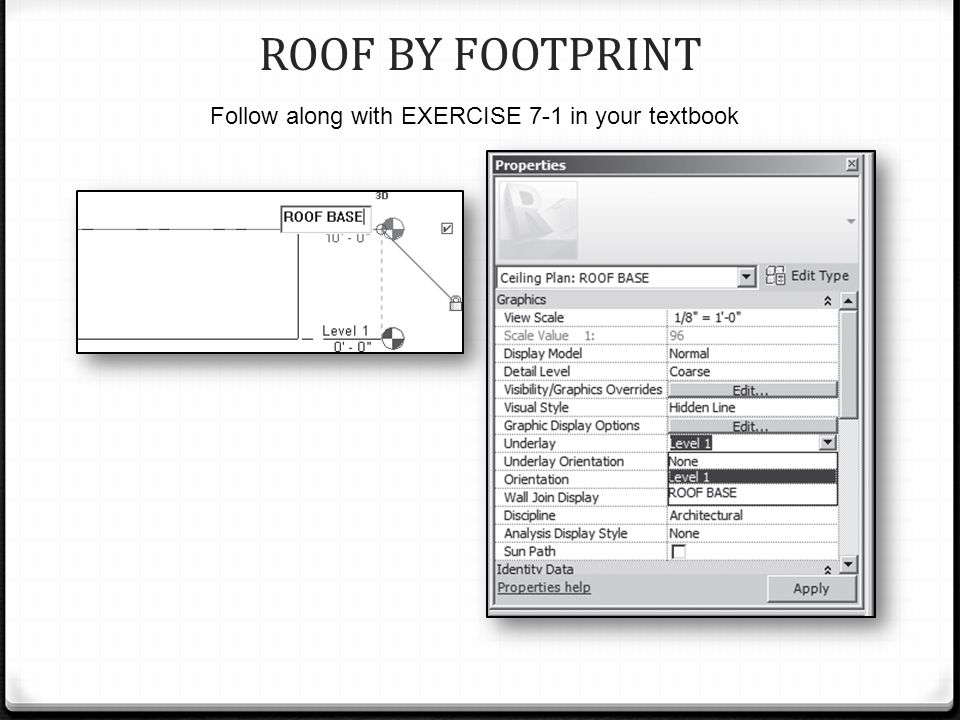Image resolution: width=960 pixels, height=720 pixels.
Task: Click the Underlay dropdown arrow
Action: (827, 443)
